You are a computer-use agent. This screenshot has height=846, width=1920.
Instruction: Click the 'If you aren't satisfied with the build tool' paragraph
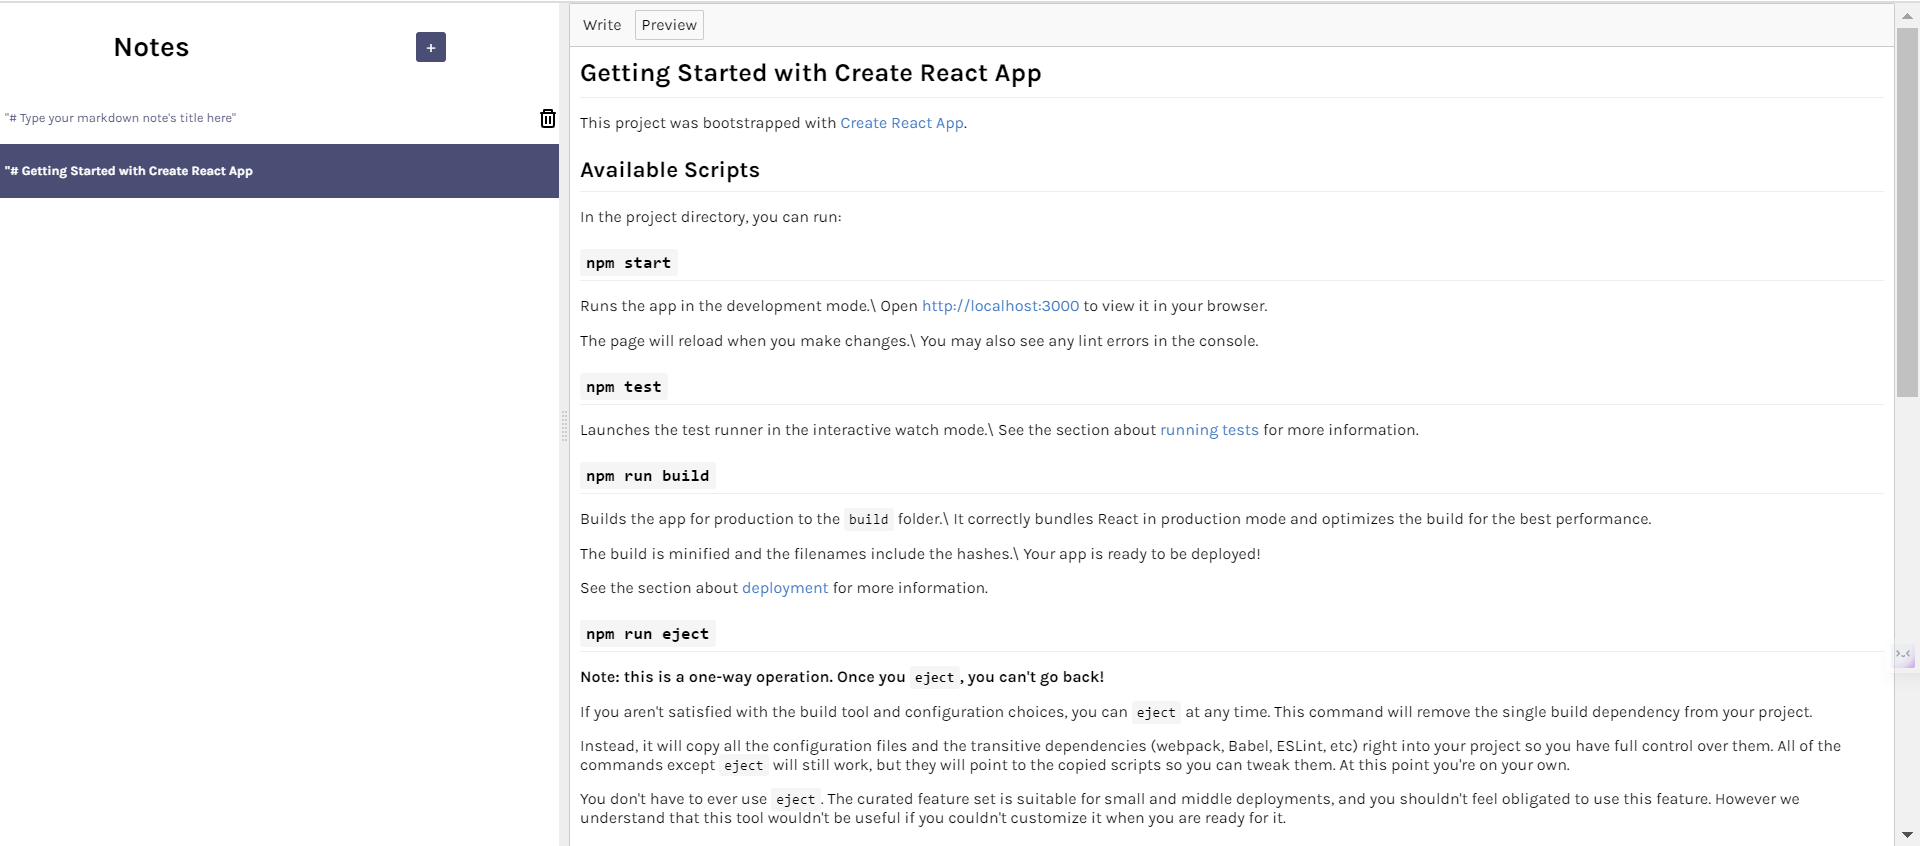[1196, 712]
